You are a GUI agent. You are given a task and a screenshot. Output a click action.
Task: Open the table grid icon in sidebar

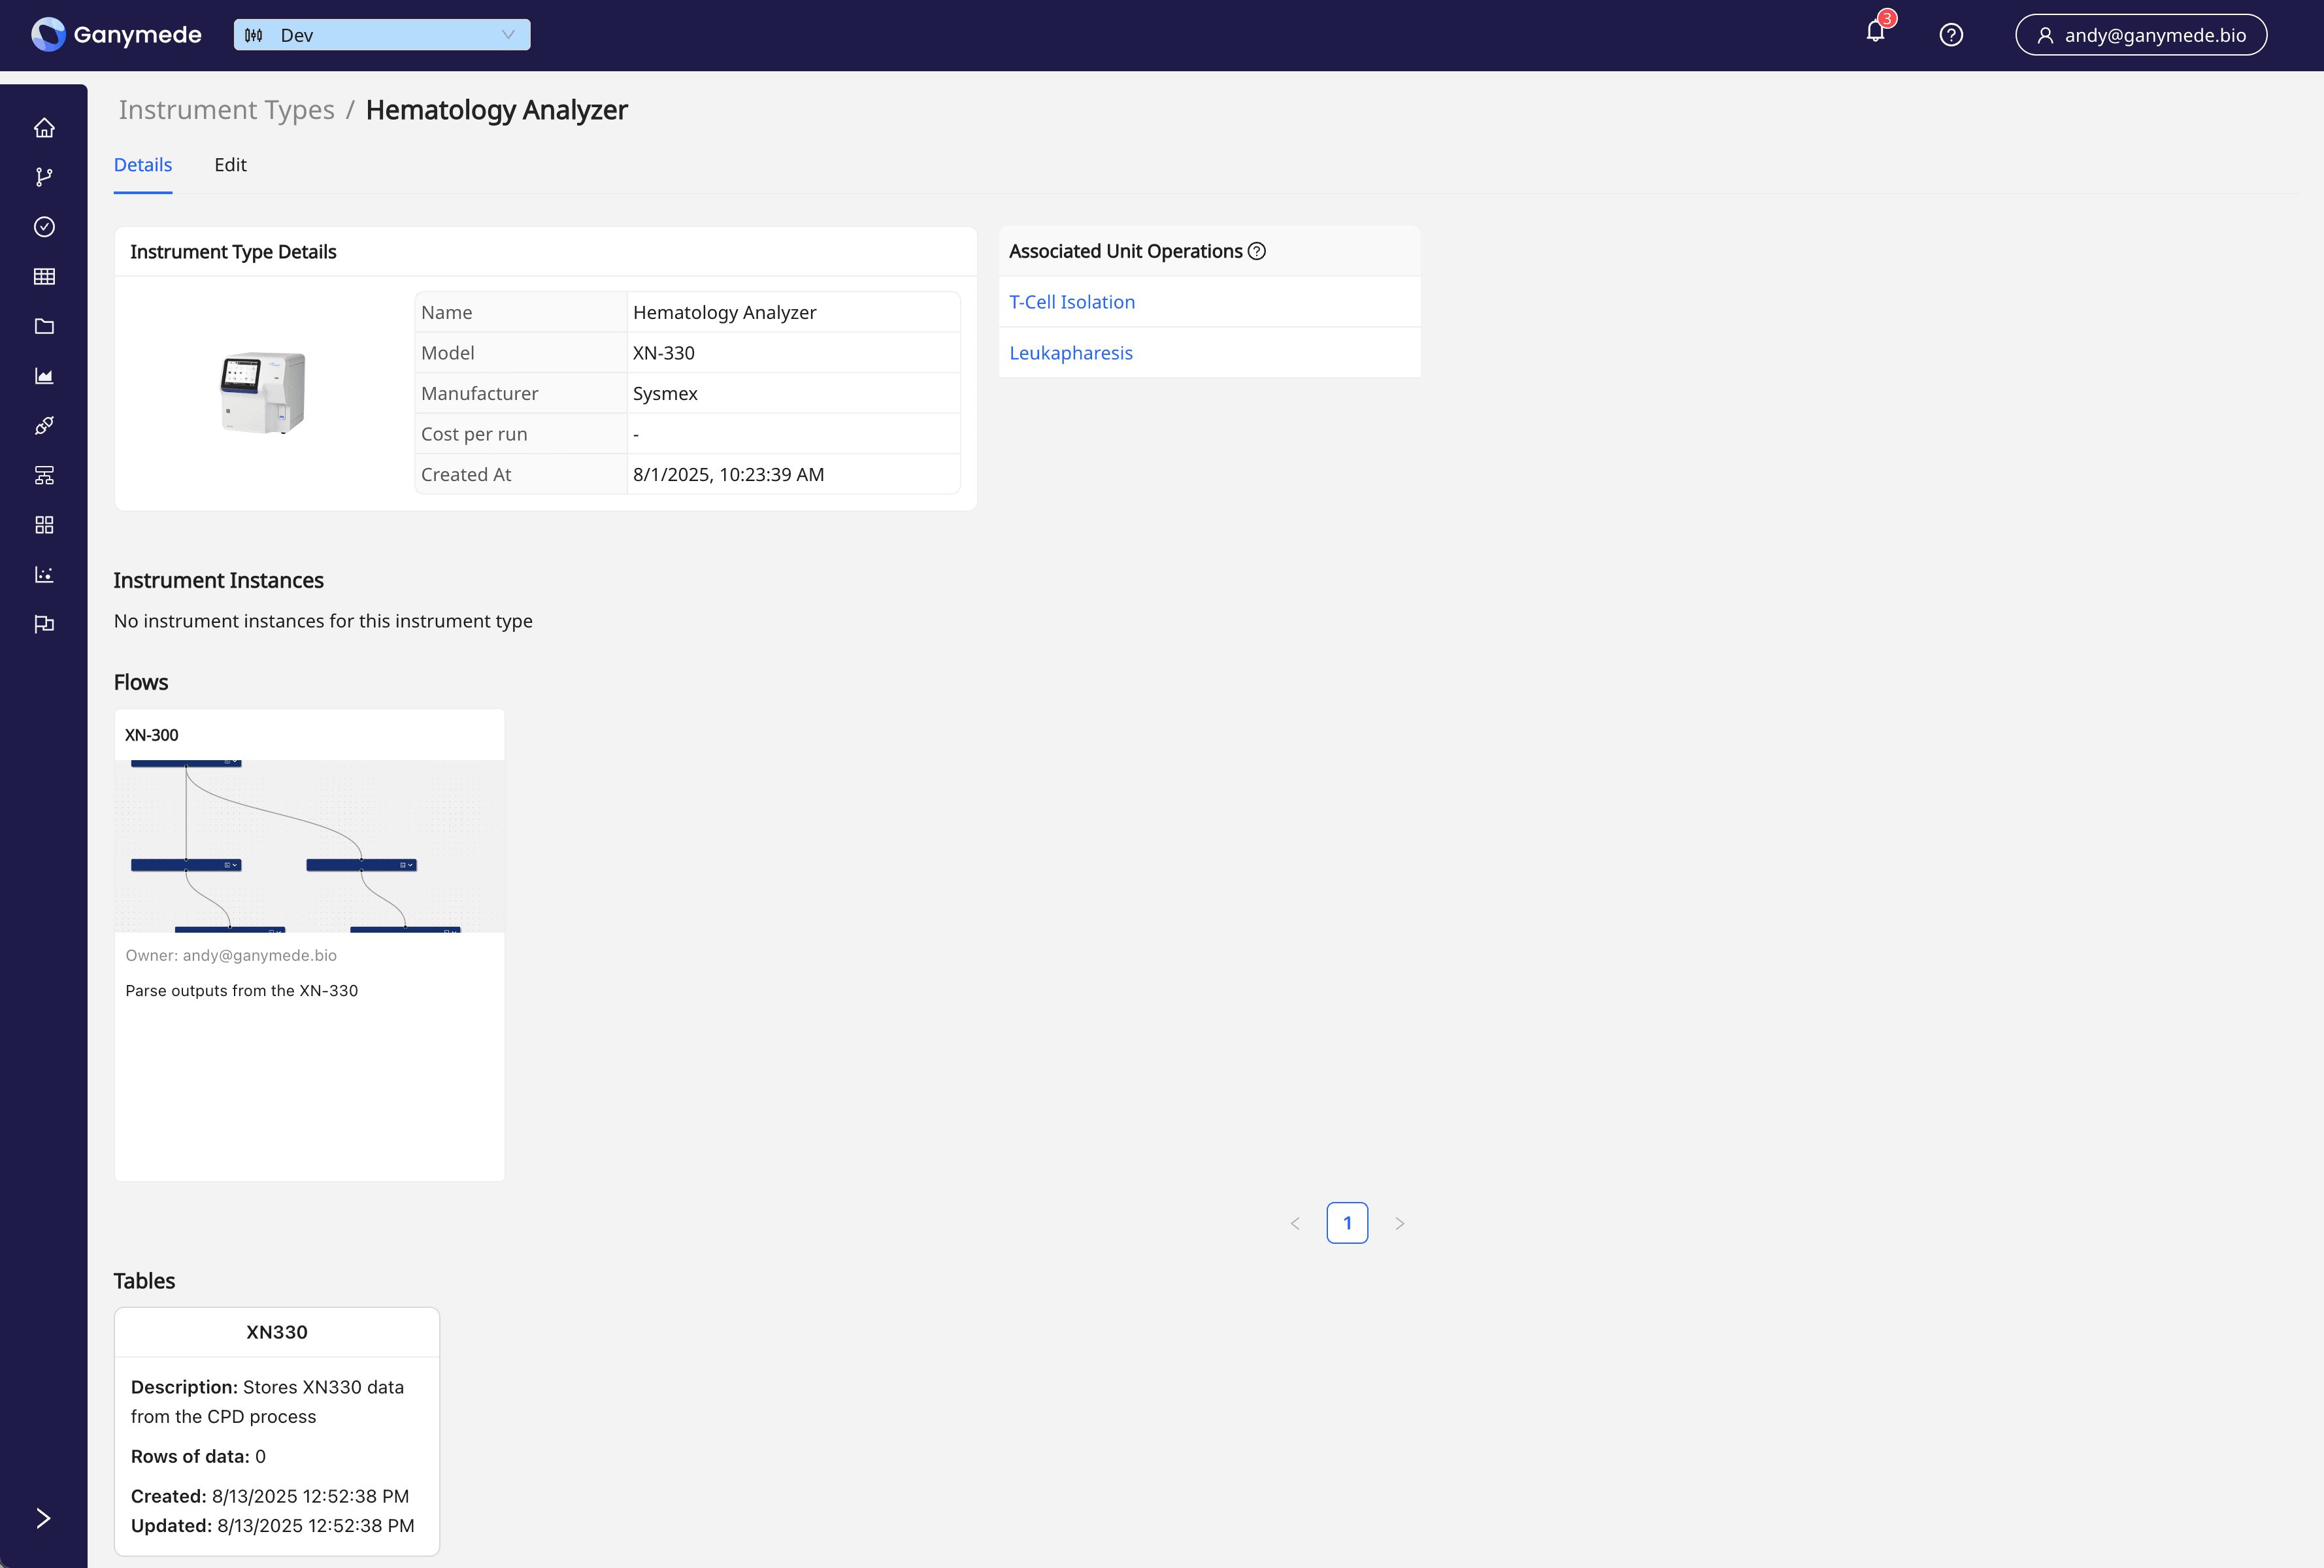tap(44, 277)
